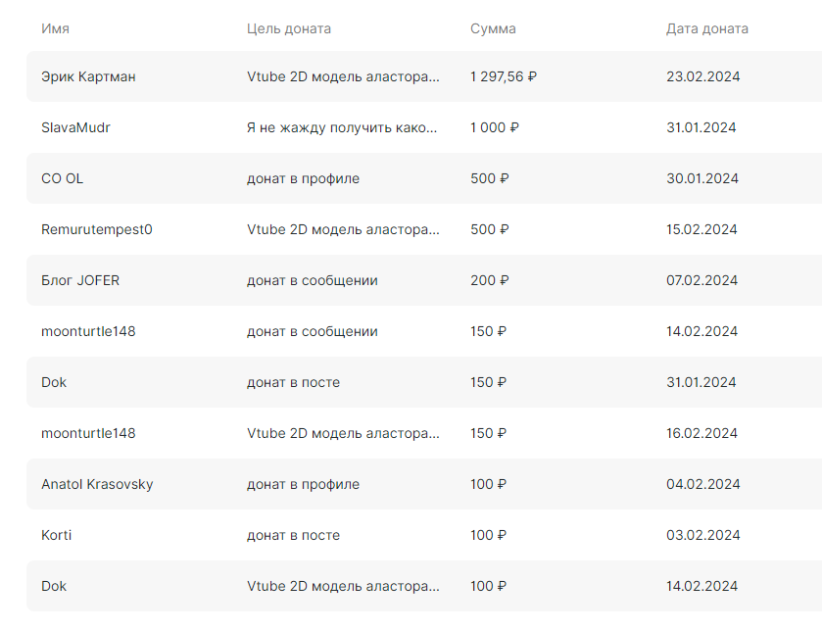The image size is (822, 630).
Task: Sort by the Сумма column header
Action: tap(493, 28)
